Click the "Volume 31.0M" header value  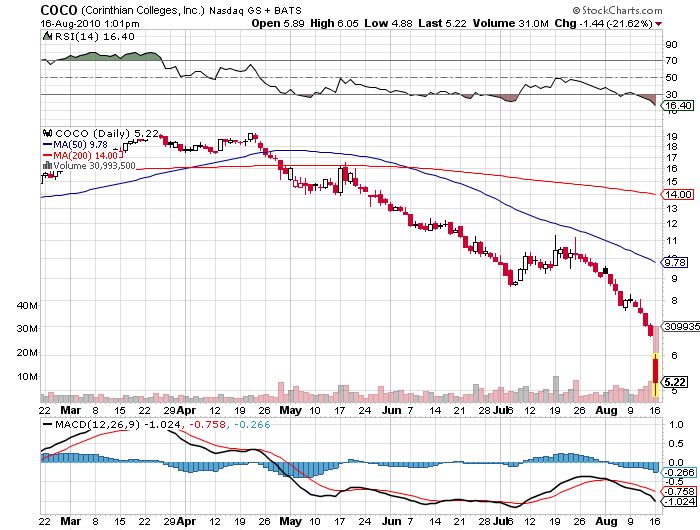pyautogui.click(x=510, y=23)
